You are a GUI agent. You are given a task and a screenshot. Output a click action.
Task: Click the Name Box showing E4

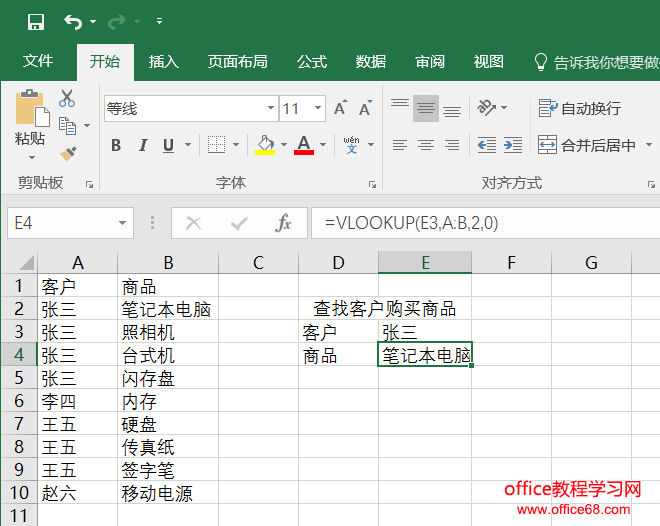pos(61,223)
